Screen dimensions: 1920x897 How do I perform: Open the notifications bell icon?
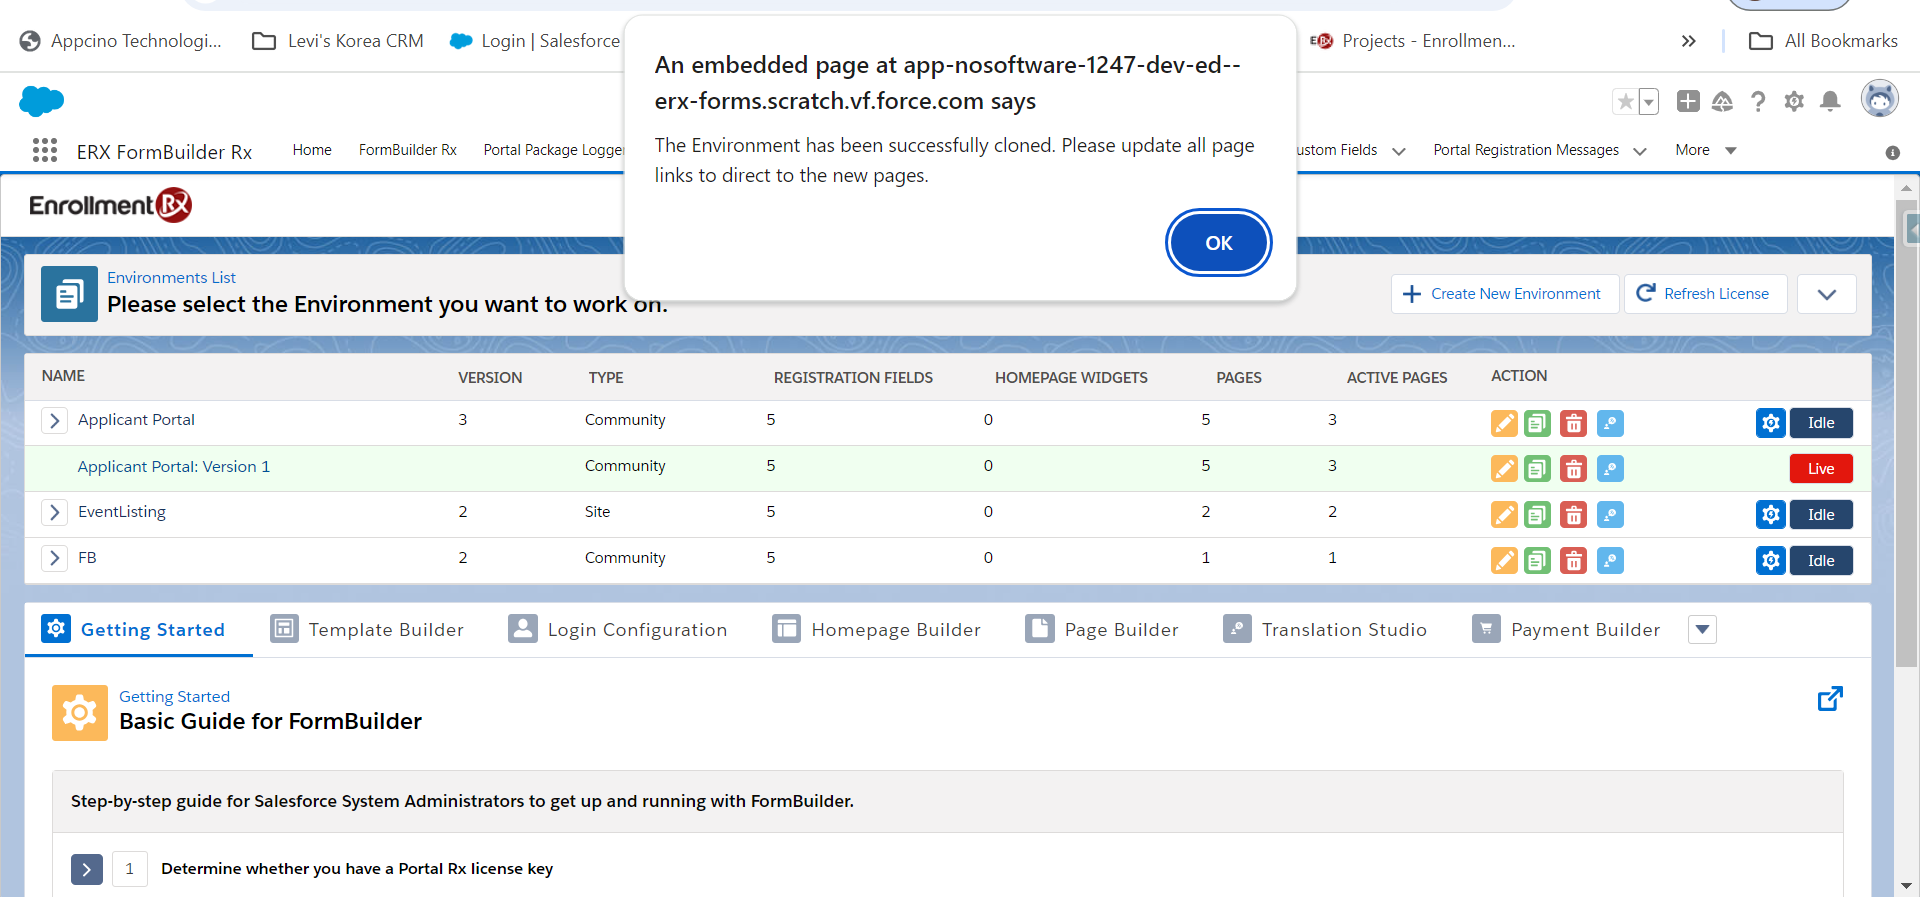click(x=1830, y=101)
